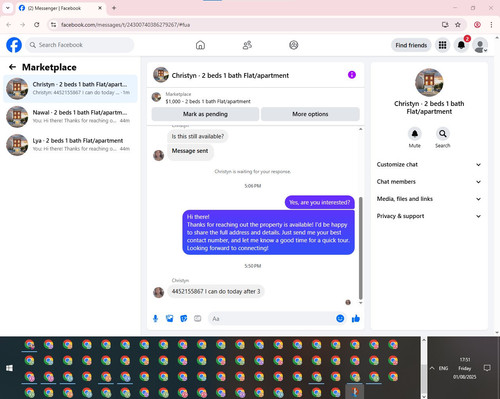Open the Chrome three-dot menu
500x399 pixels.
pyautogui.click(x=491, y=25)
